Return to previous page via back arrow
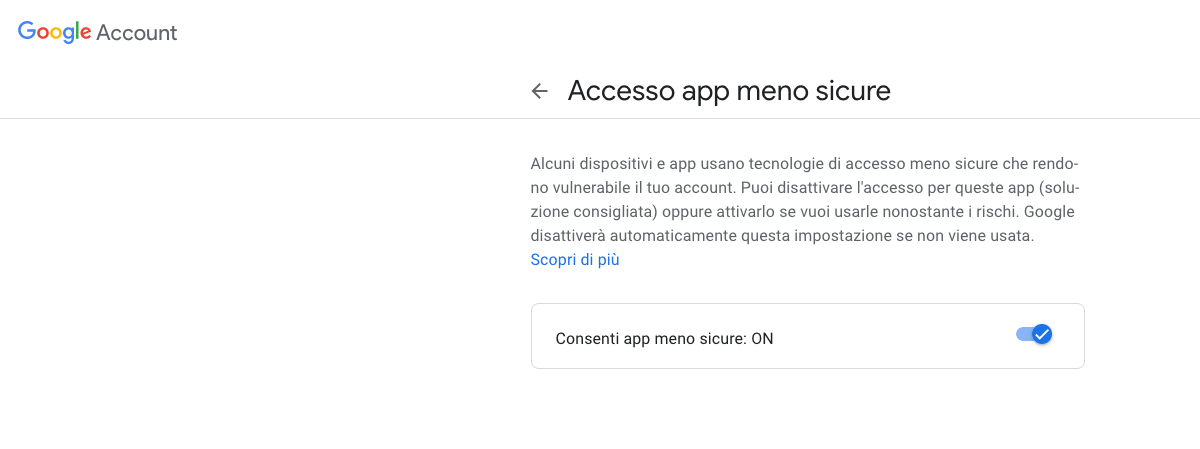The height and width of the screenshot is (449, 1200). tap(540, 91)
